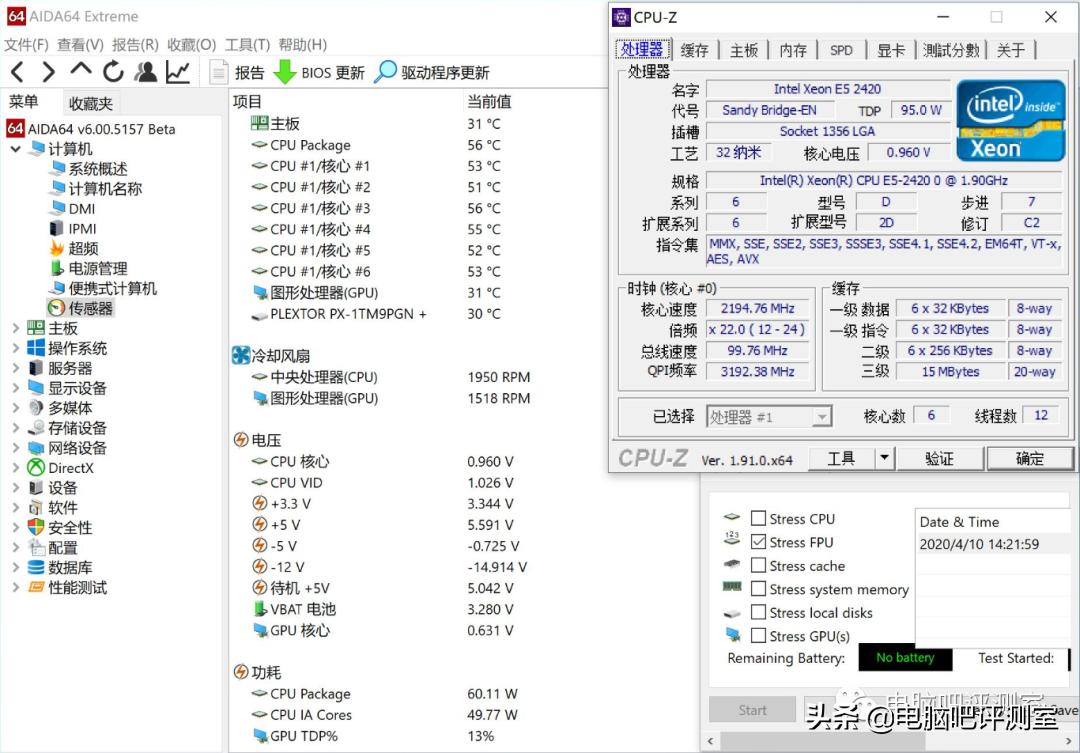Open the user profile icon in toolbar
1080x753 pixels.
[x=145, y=71]
